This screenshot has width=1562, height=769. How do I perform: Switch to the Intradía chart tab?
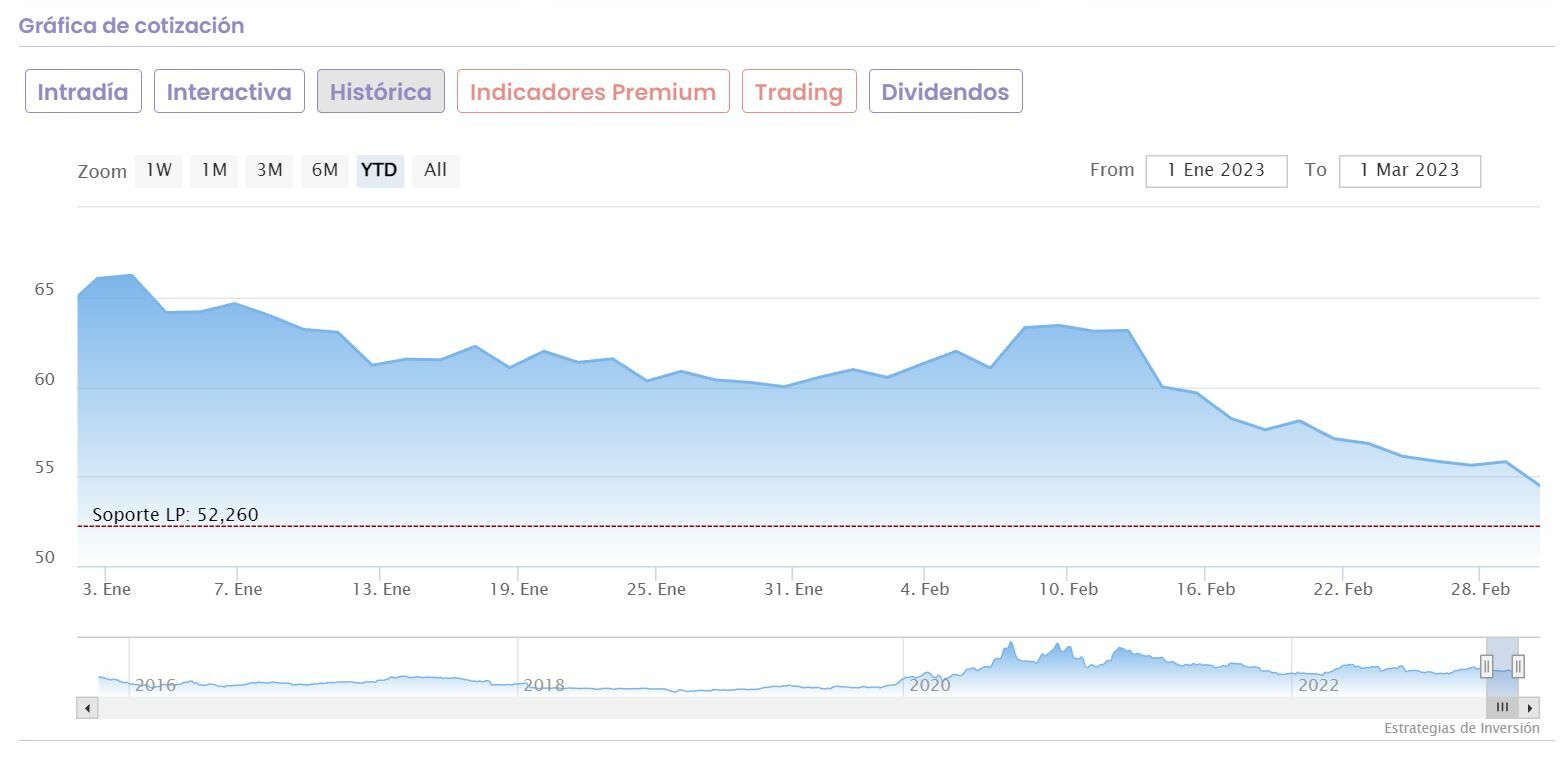coord(83,92)
